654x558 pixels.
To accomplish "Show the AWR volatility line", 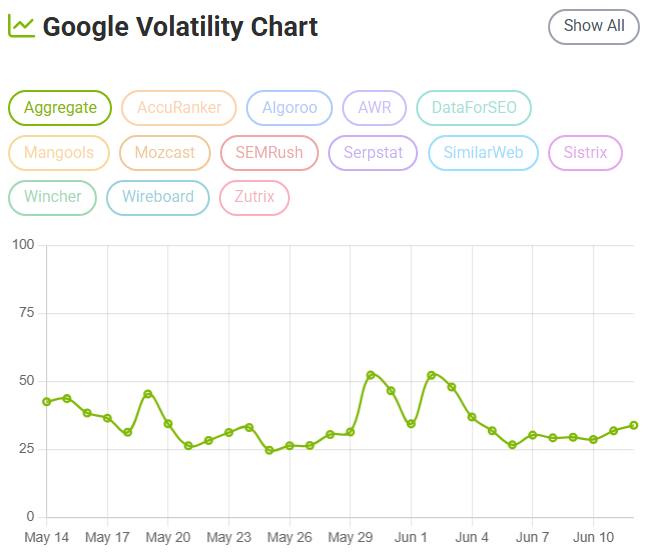I will point(375,108).
